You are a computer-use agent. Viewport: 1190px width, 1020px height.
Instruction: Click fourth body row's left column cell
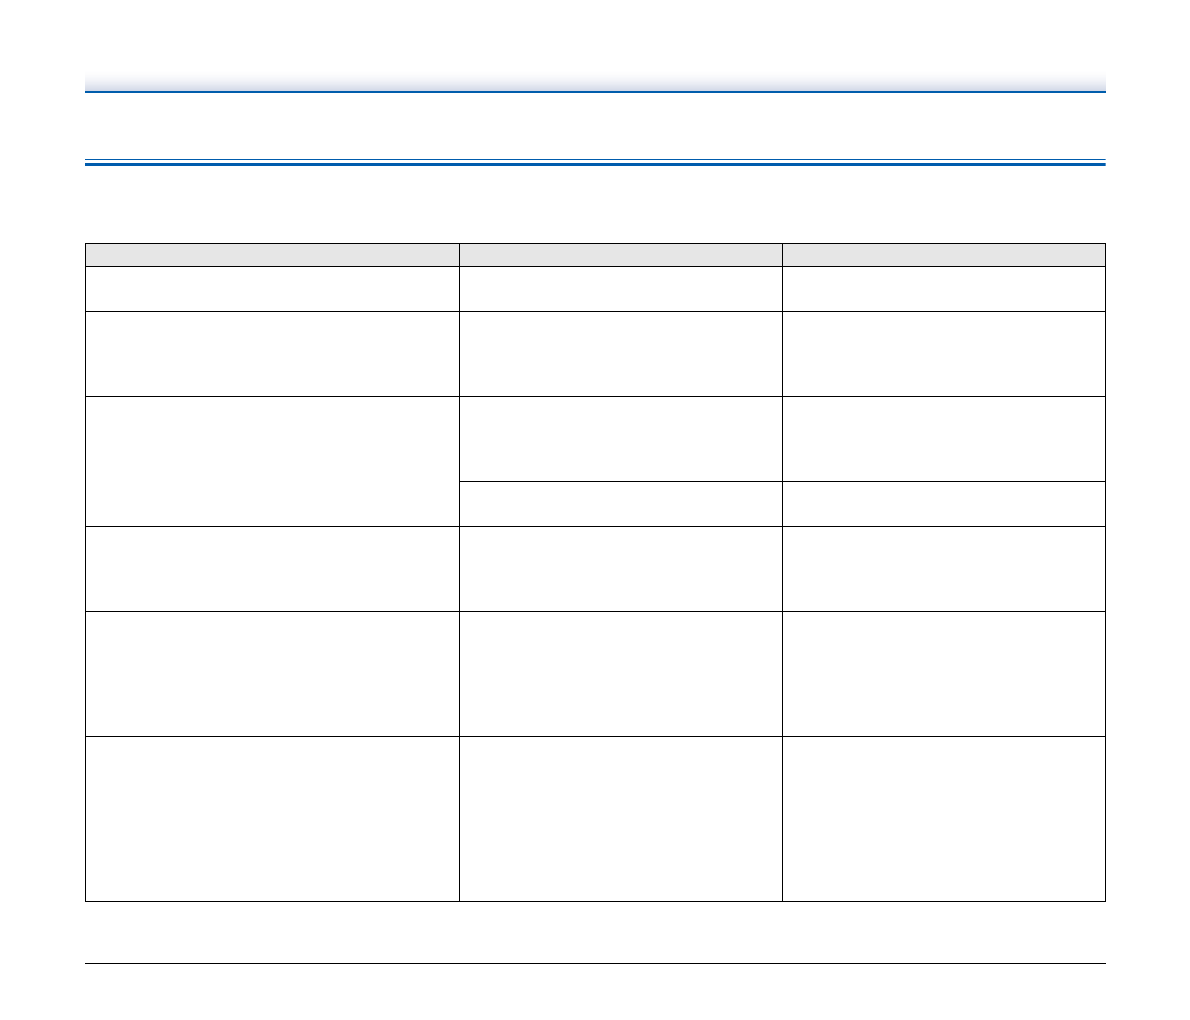[272, 568]
